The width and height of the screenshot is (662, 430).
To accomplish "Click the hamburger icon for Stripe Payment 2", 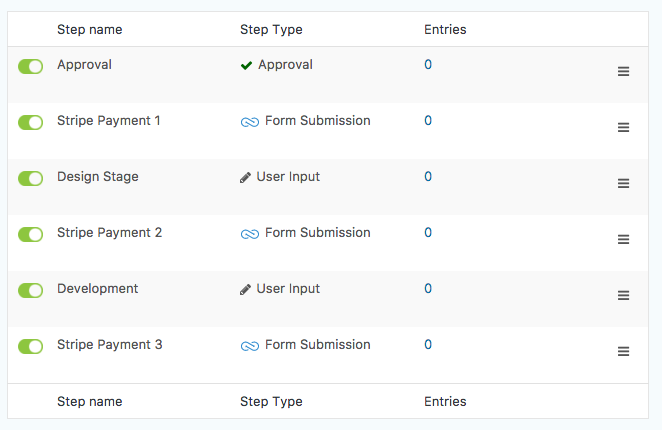I will [623, 239].
